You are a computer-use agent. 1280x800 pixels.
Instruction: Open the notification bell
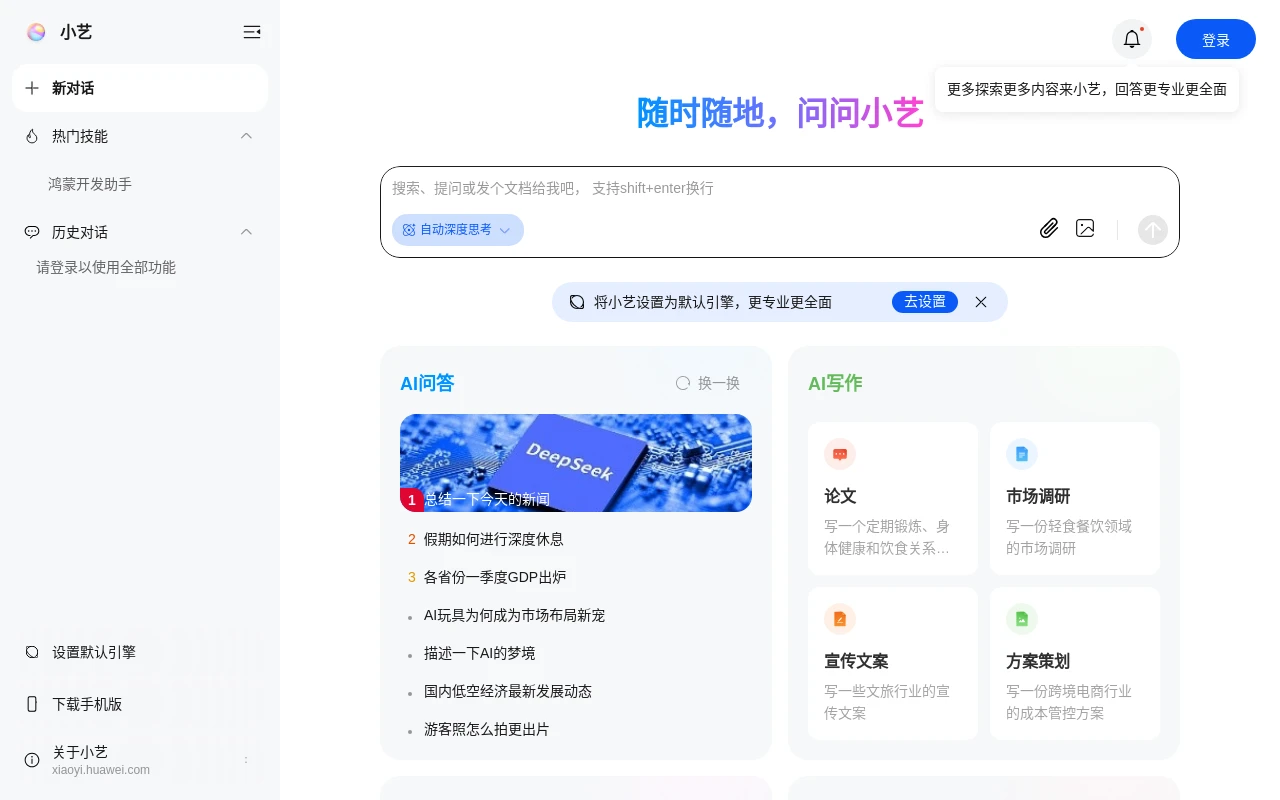click(x=1131, y=39)
